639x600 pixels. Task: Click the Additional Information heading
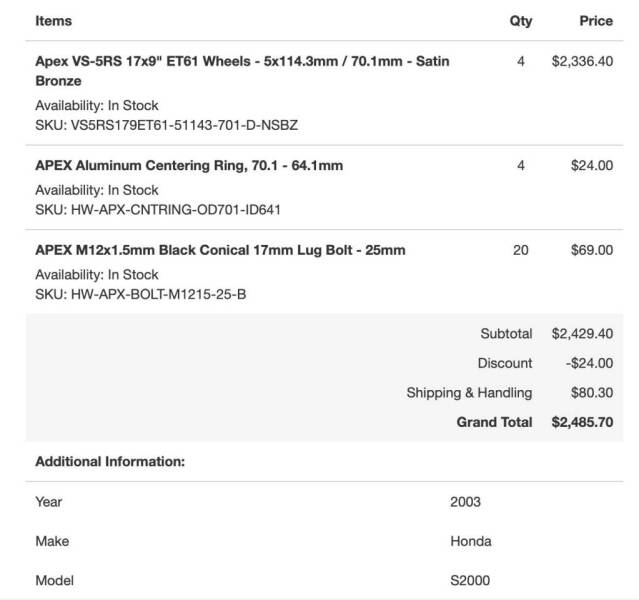tap(110, 461)
